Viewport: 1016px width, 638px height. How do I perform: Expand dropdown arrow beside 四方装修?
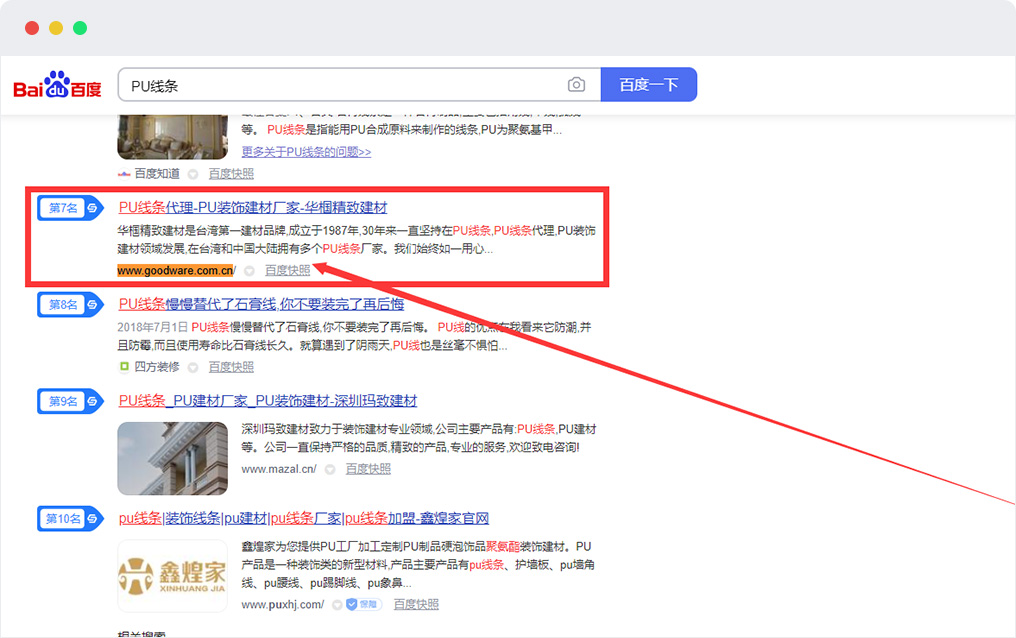193,368
